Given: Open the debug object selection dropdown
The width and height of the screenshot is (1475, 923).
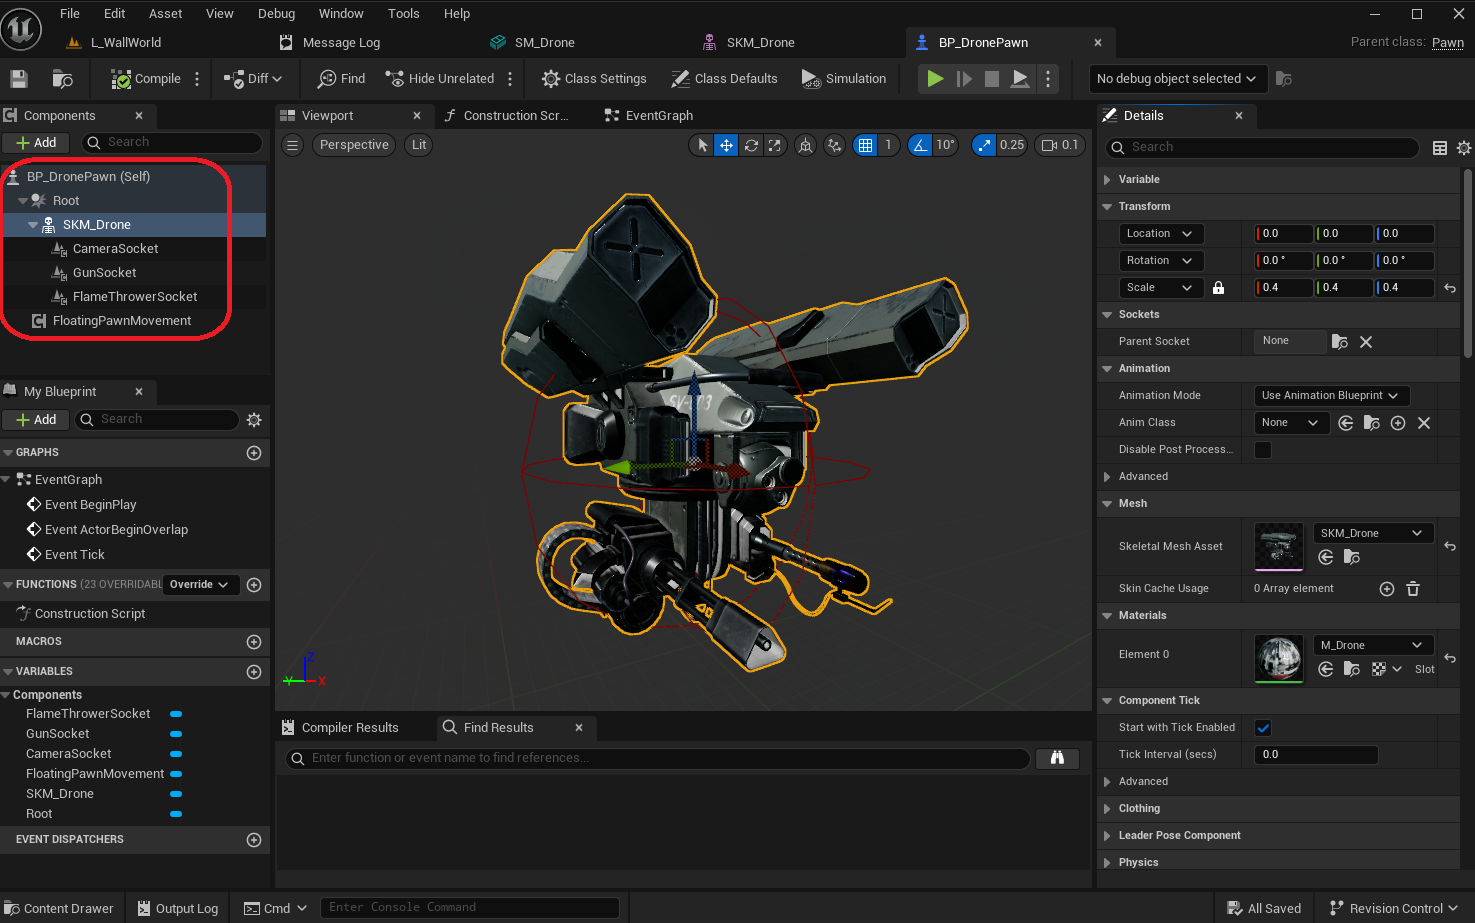Looking at the screenshot, I should pos(1176,79).
